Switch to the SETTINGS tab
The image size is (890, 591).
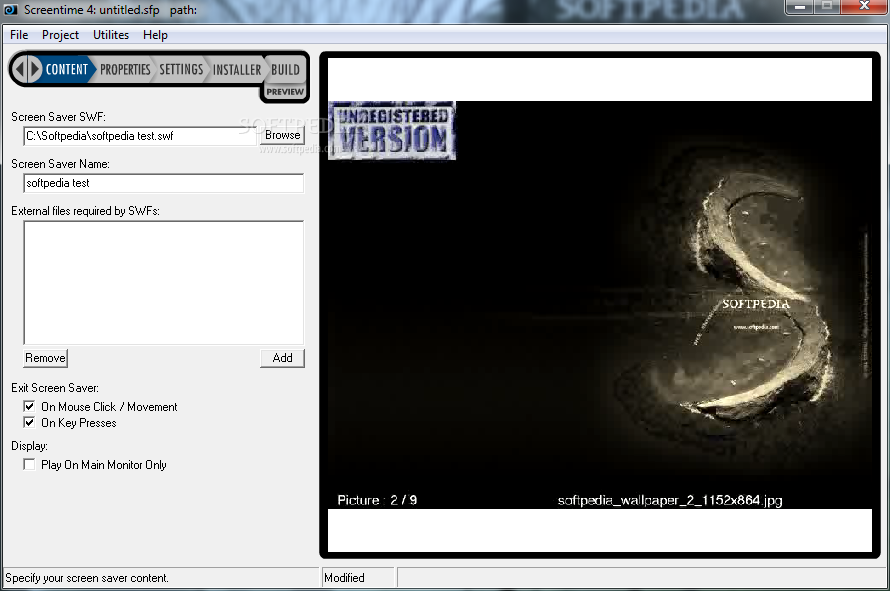[180, 69]
